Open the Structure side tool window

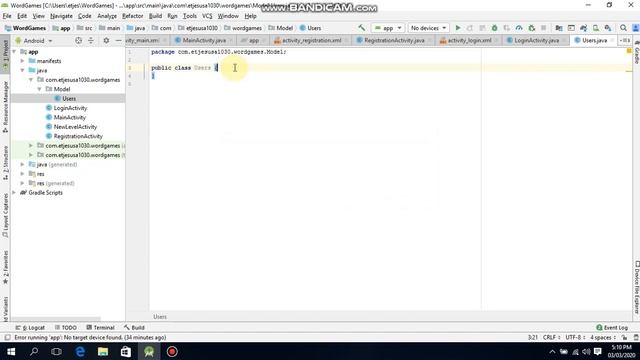pos(5,162)
